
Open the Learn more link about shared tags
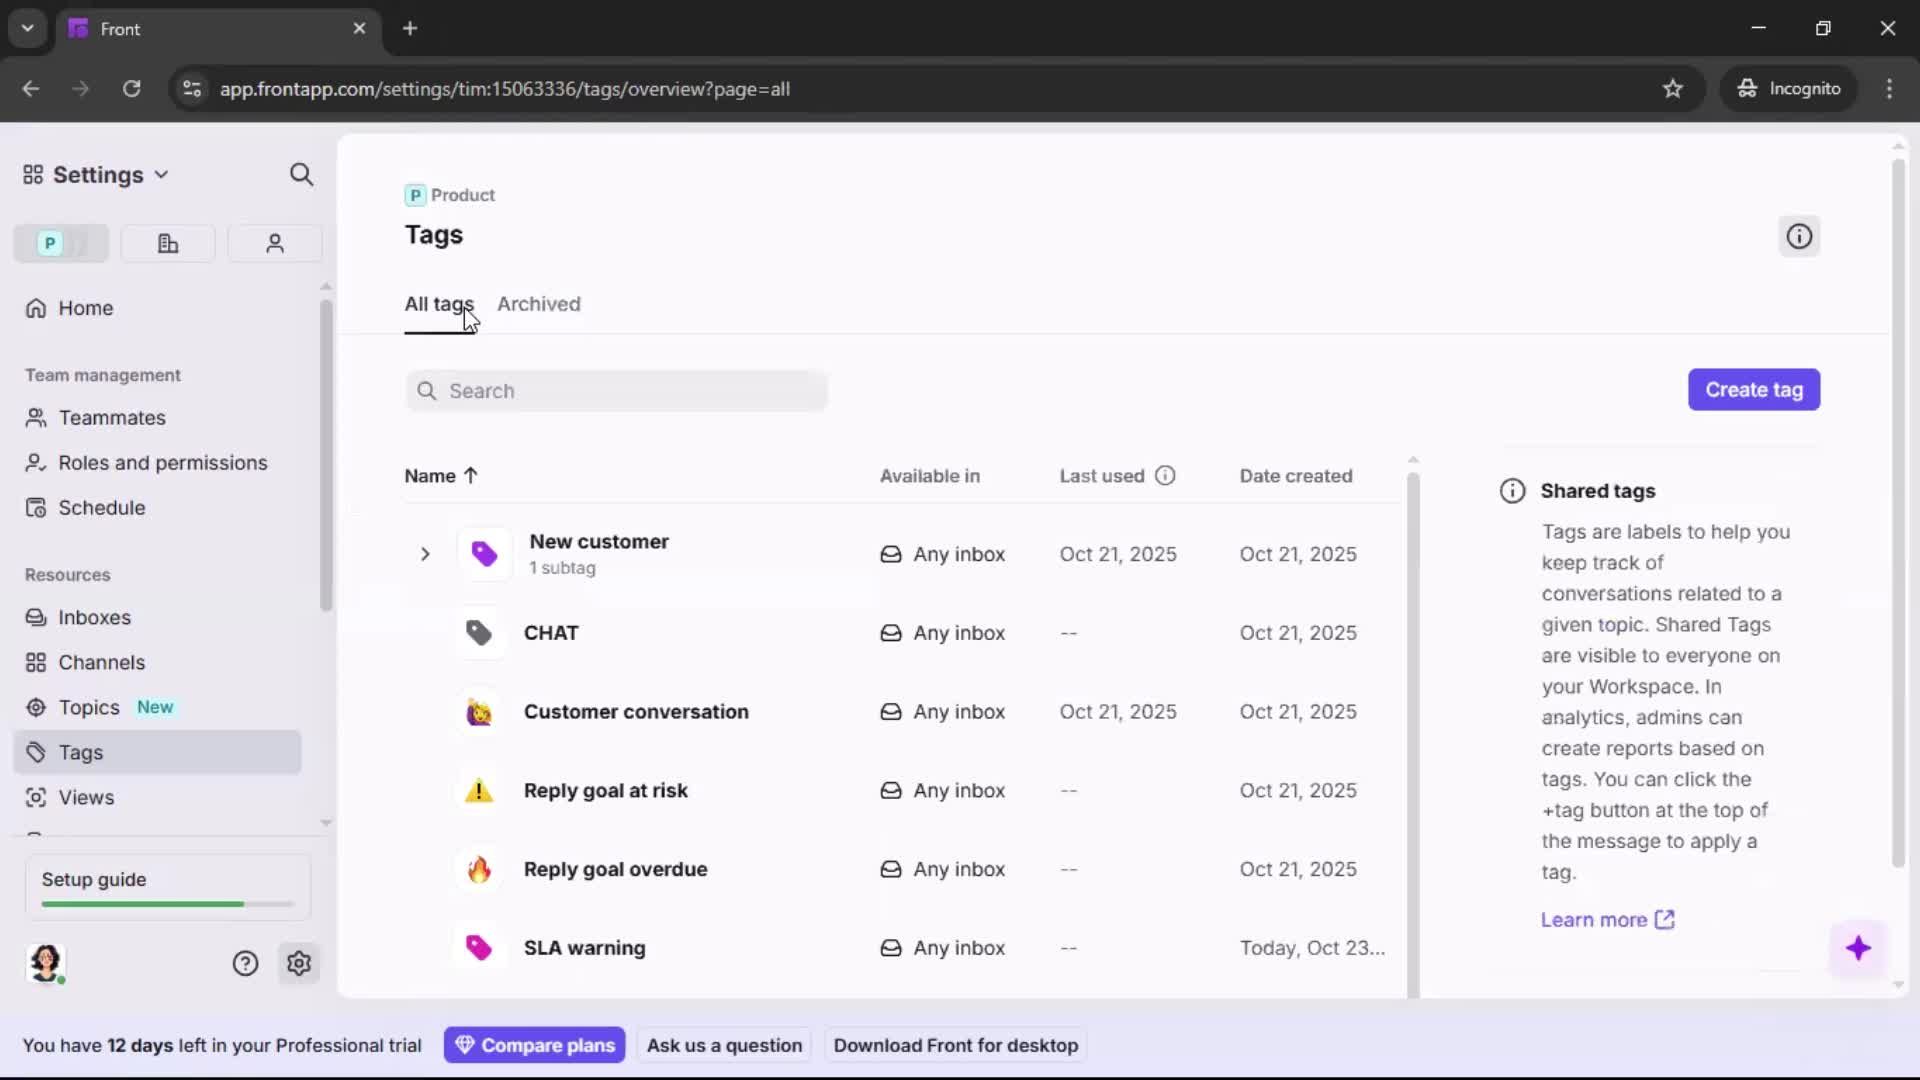(1594, 919)
